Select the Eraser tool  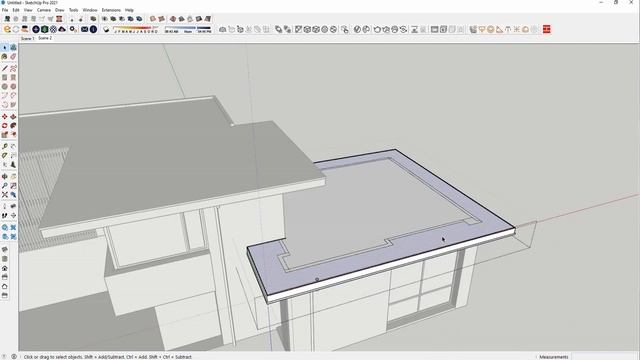coord(13,57)
